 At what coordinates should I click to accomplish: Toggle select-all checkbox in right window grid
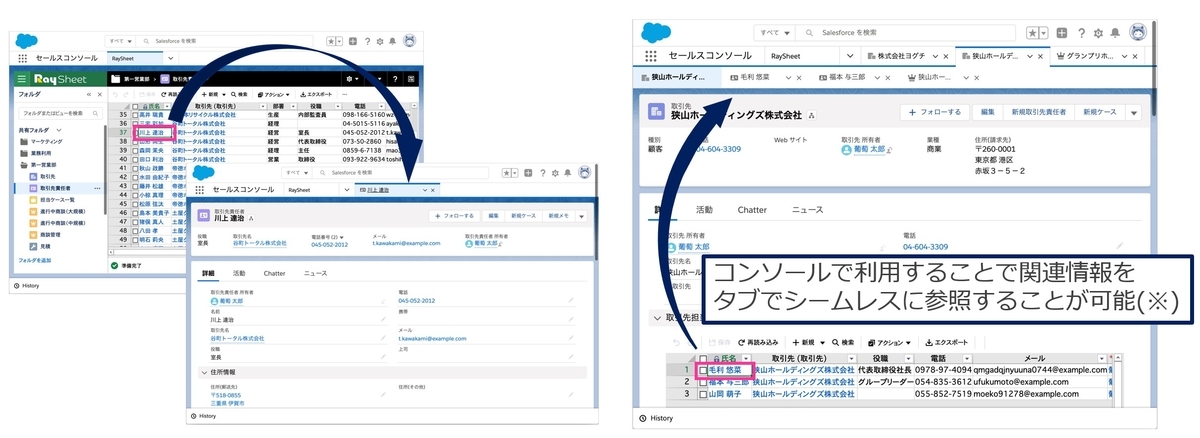pos(702,358)
